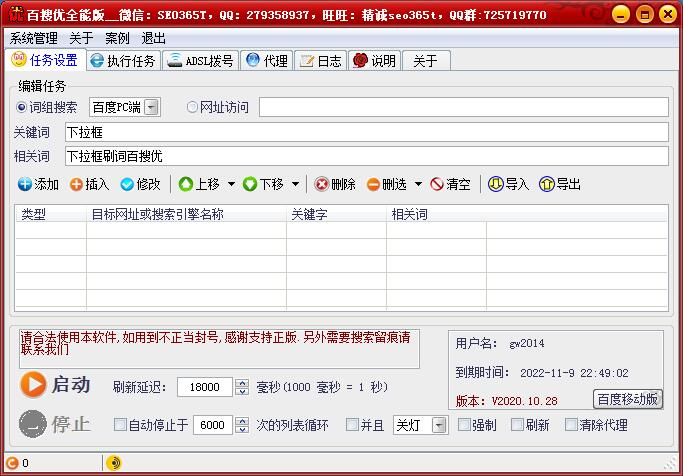Switch to the 代理 tab

pyautogui.click(x=267, y=61)
